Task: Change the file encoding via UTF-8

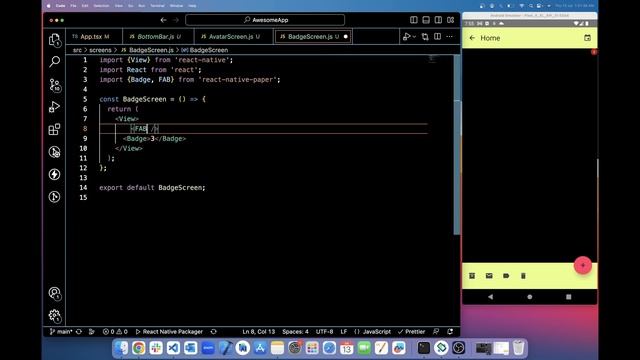Action: 324,332
